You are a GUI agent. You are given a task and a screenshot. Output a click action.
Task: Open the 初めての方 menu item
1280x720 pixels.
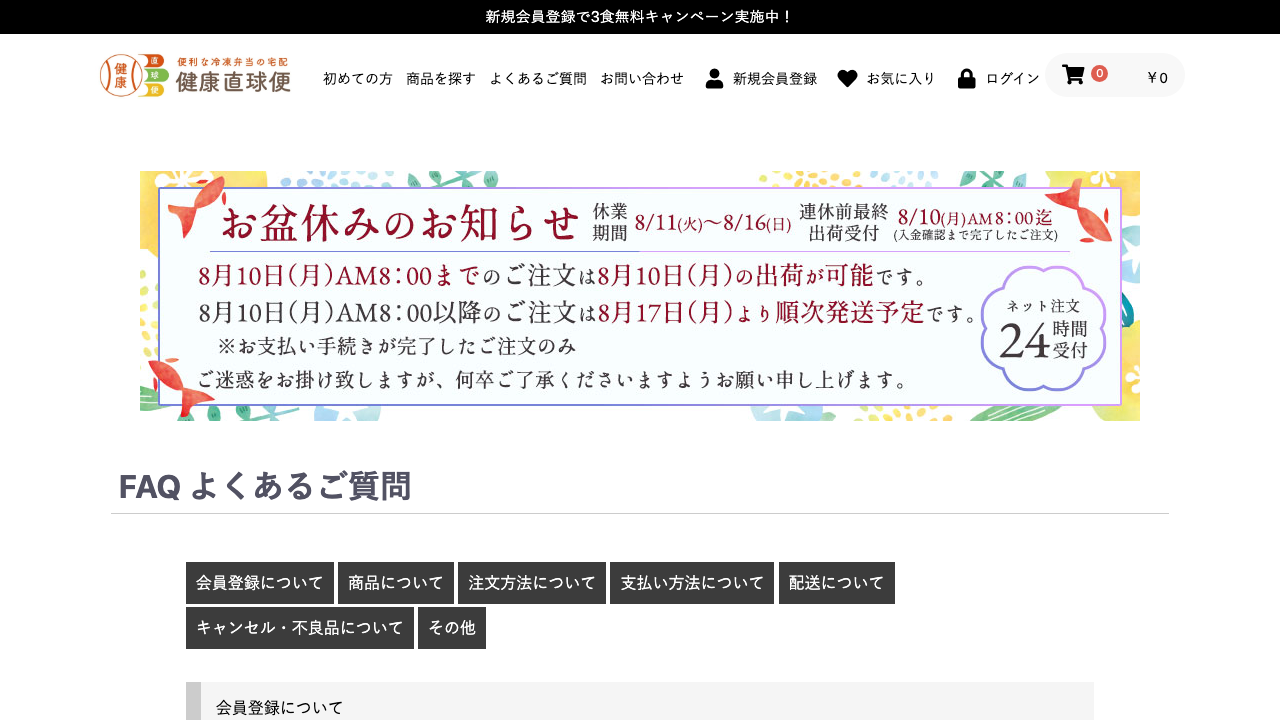click(358, 78)
